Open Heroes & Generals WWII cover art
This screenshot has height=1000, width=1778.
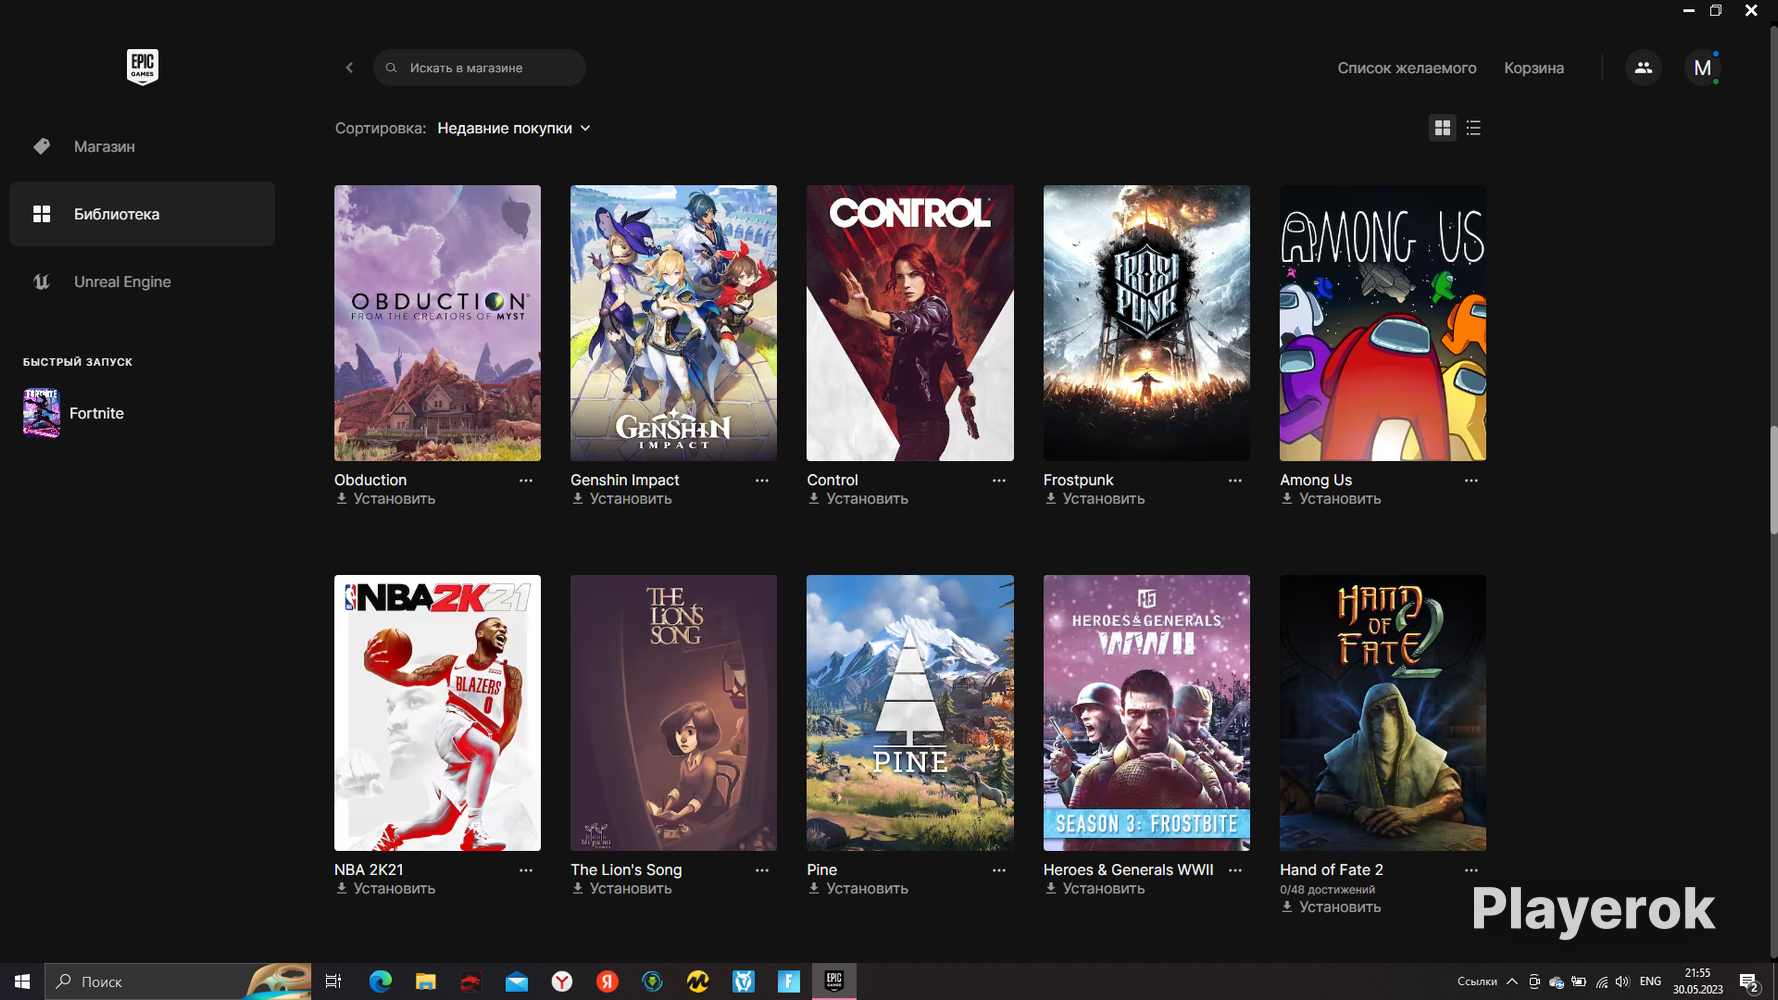tap(1146, 713)
